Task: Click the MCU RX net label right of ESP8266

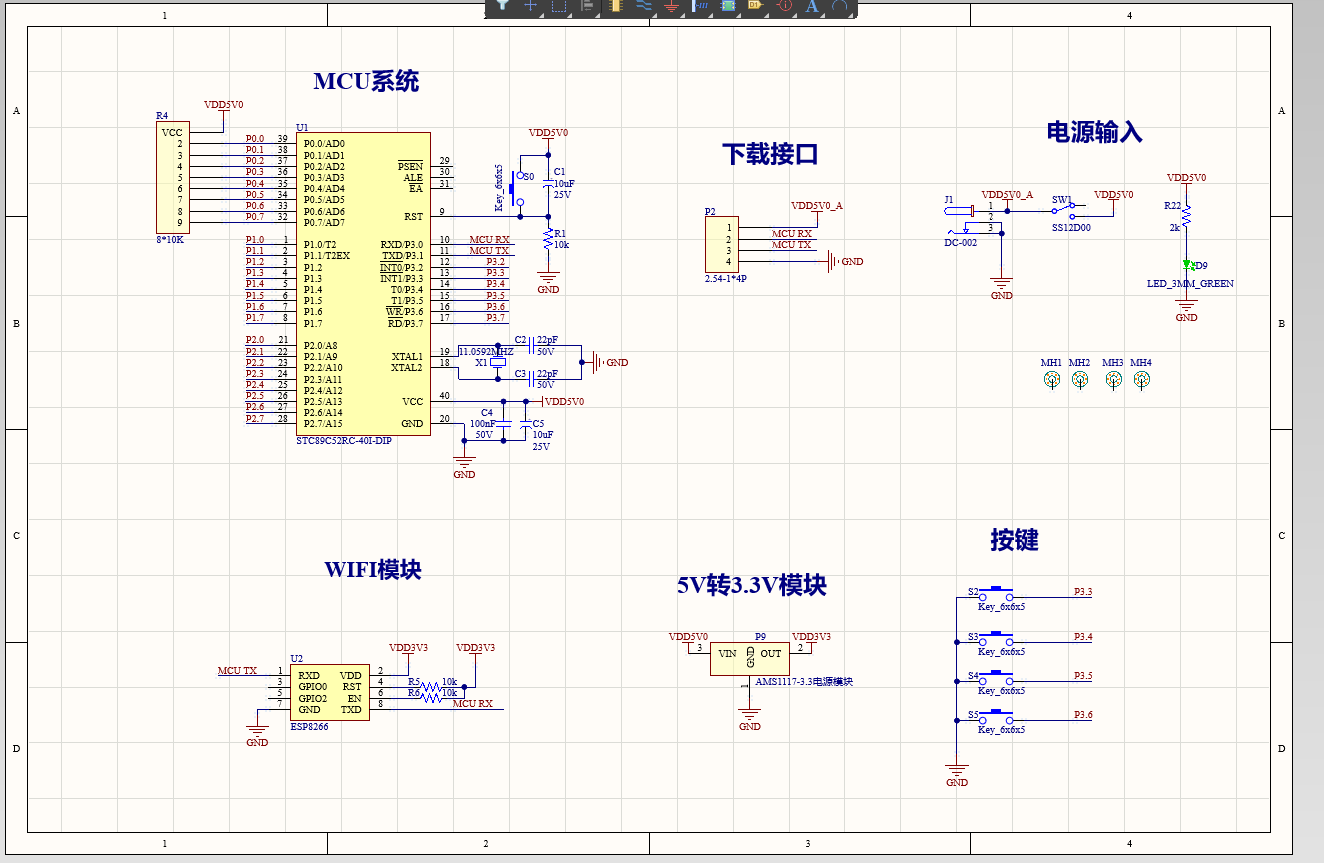Action: click(473, 704)
